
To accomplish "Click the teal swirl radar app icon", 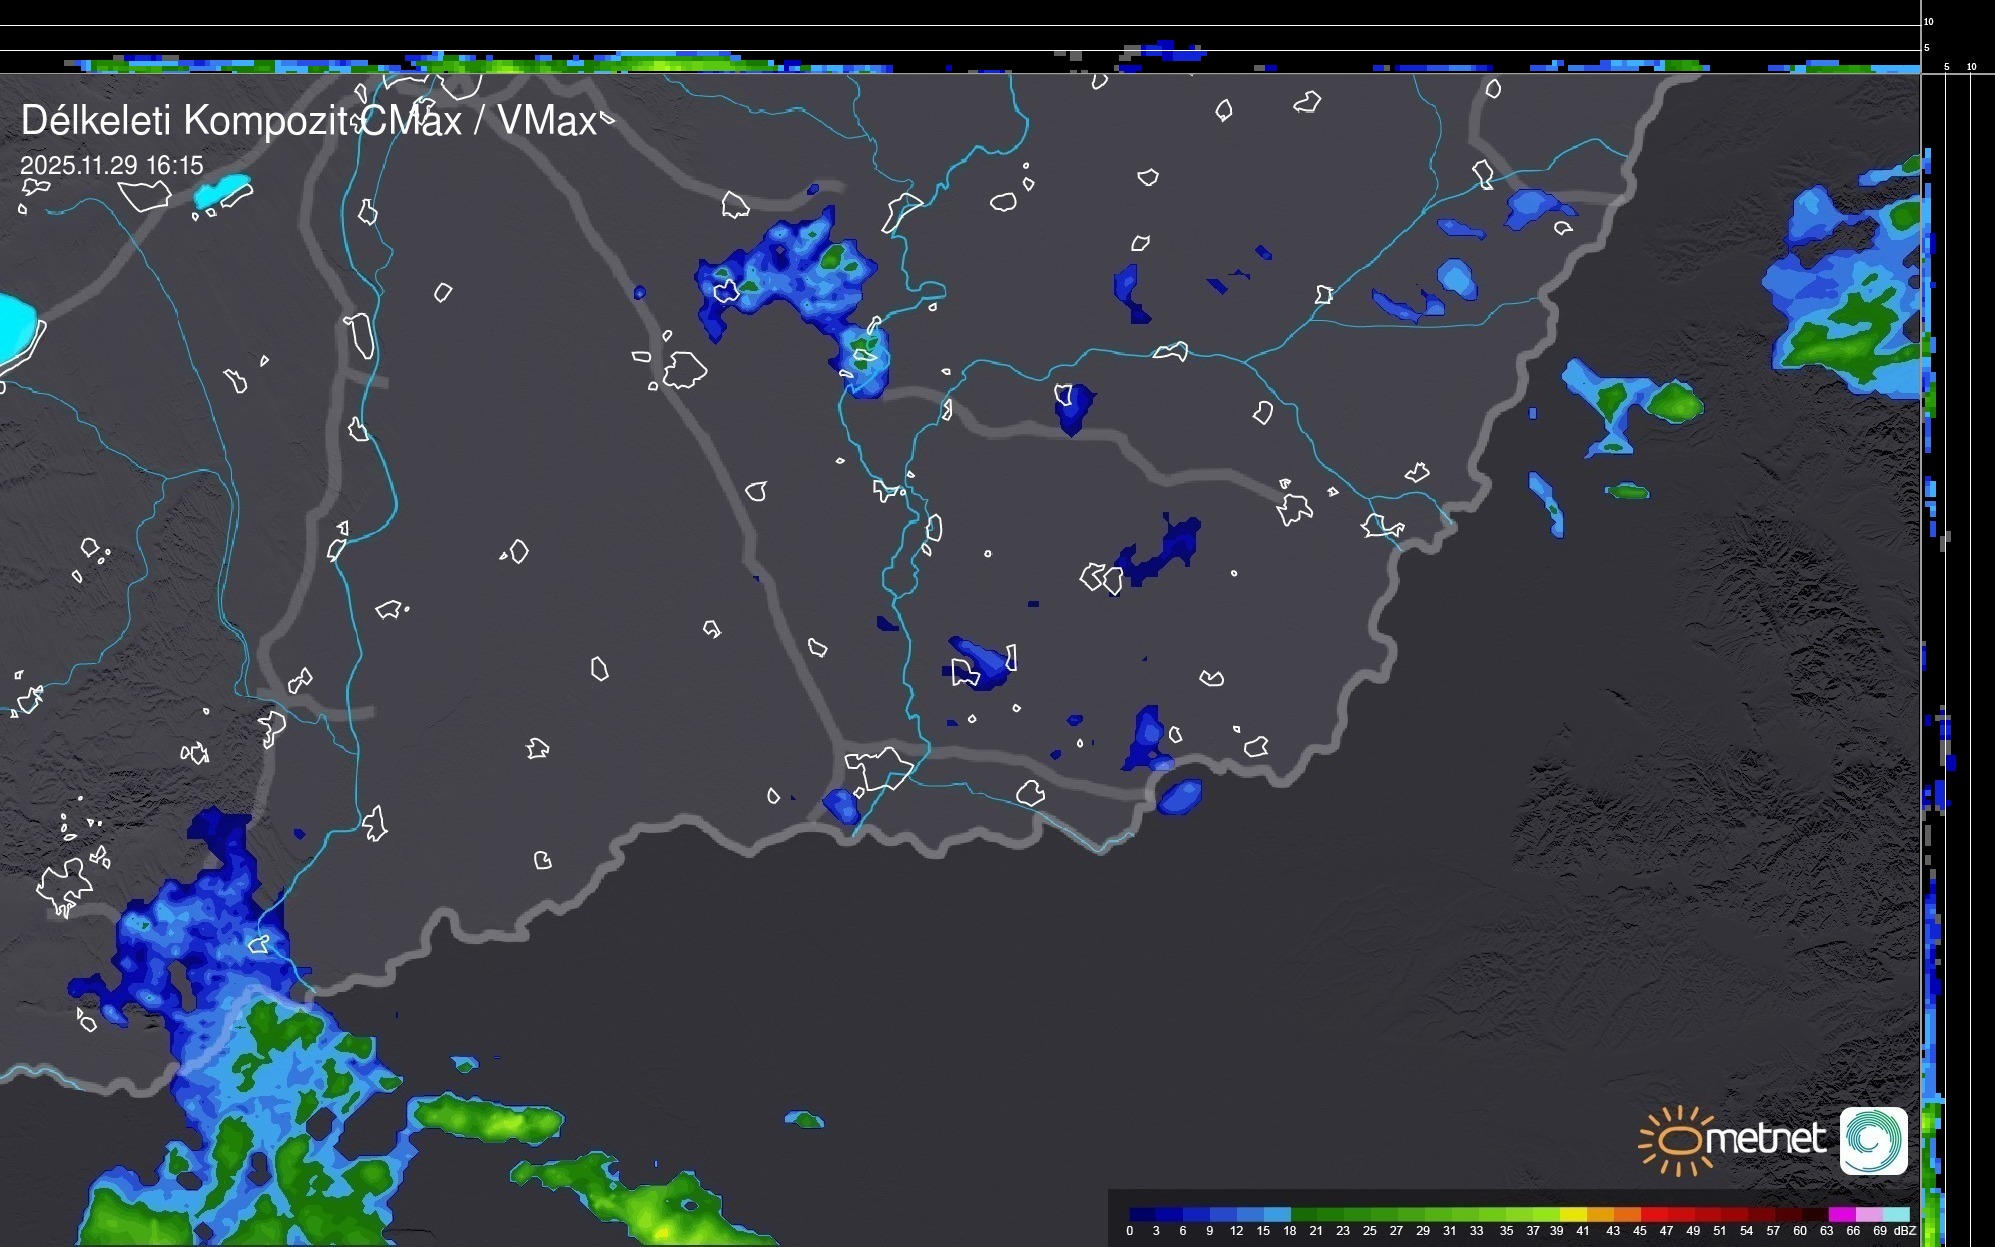I will click(x=1873, y=1140).
